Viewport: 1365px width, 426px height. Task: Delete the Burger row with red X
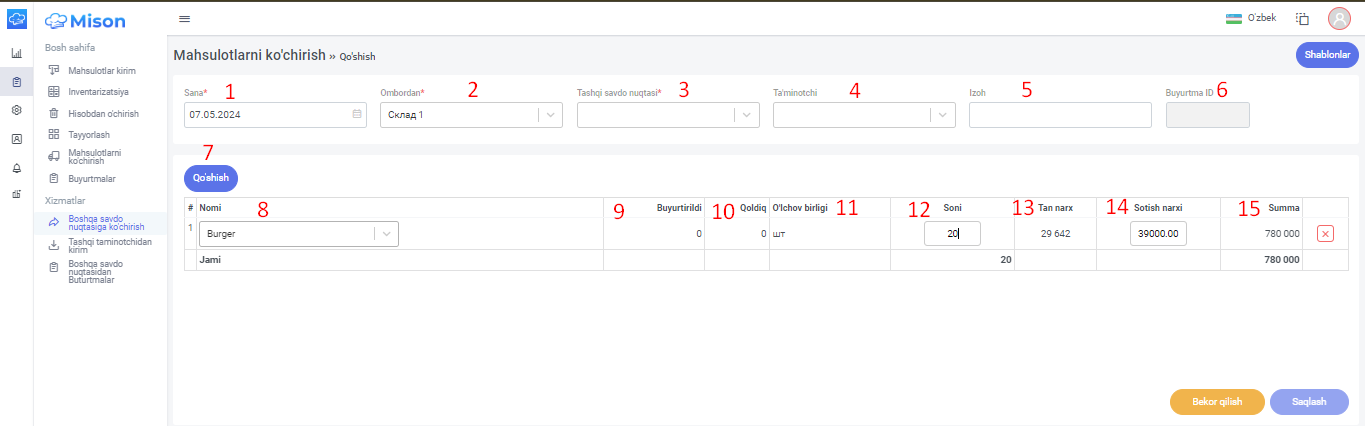point(1325,233)
